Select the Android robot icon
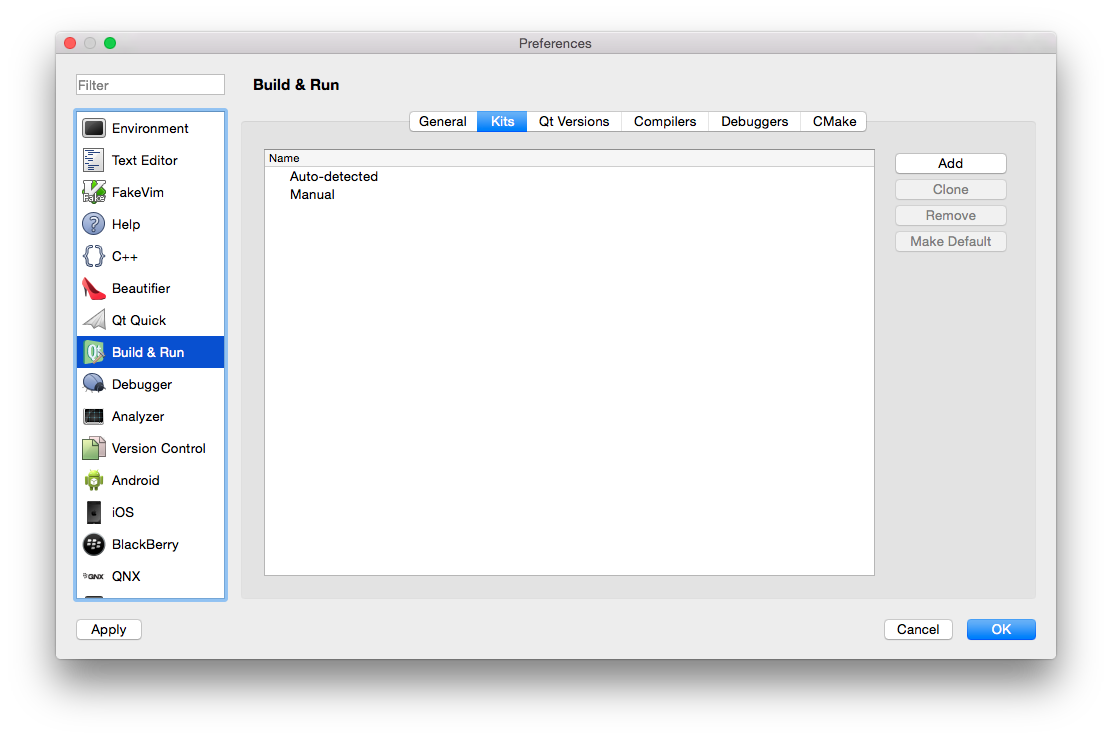The height and width of the screenshot is (739, 1112). pyautogui.click(x=94, y=480)
